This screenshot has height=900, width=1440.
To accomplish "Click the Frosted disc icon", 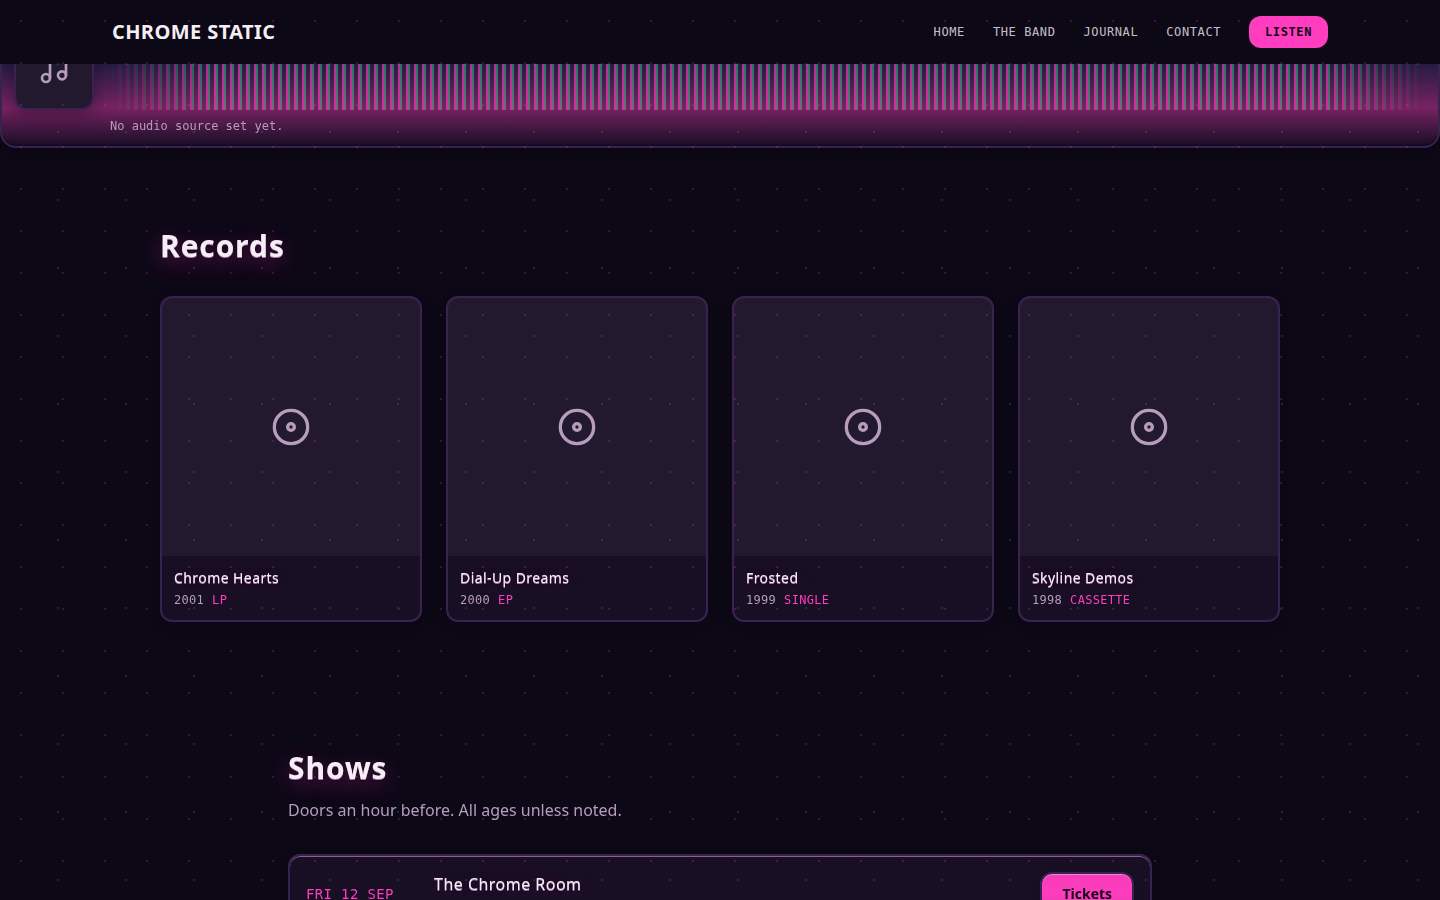I will click(863, 427).
